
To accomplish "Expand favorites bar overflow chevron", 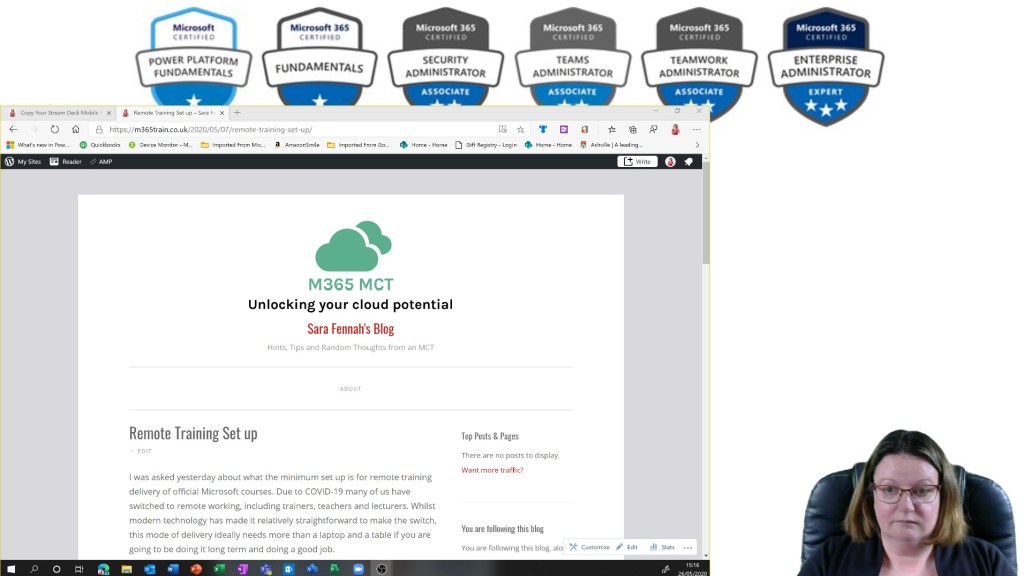I will [697, 145].
